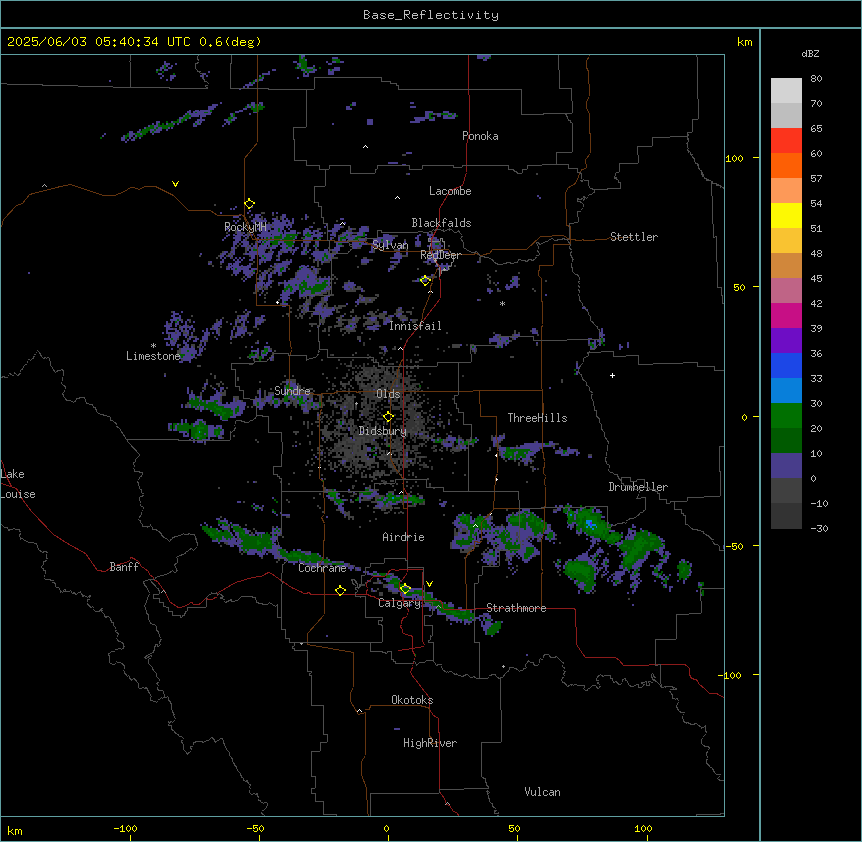Click the yellow V marker east of Calgary
The height and width of the screenshot is (842, 862).
tap(429, 584)
